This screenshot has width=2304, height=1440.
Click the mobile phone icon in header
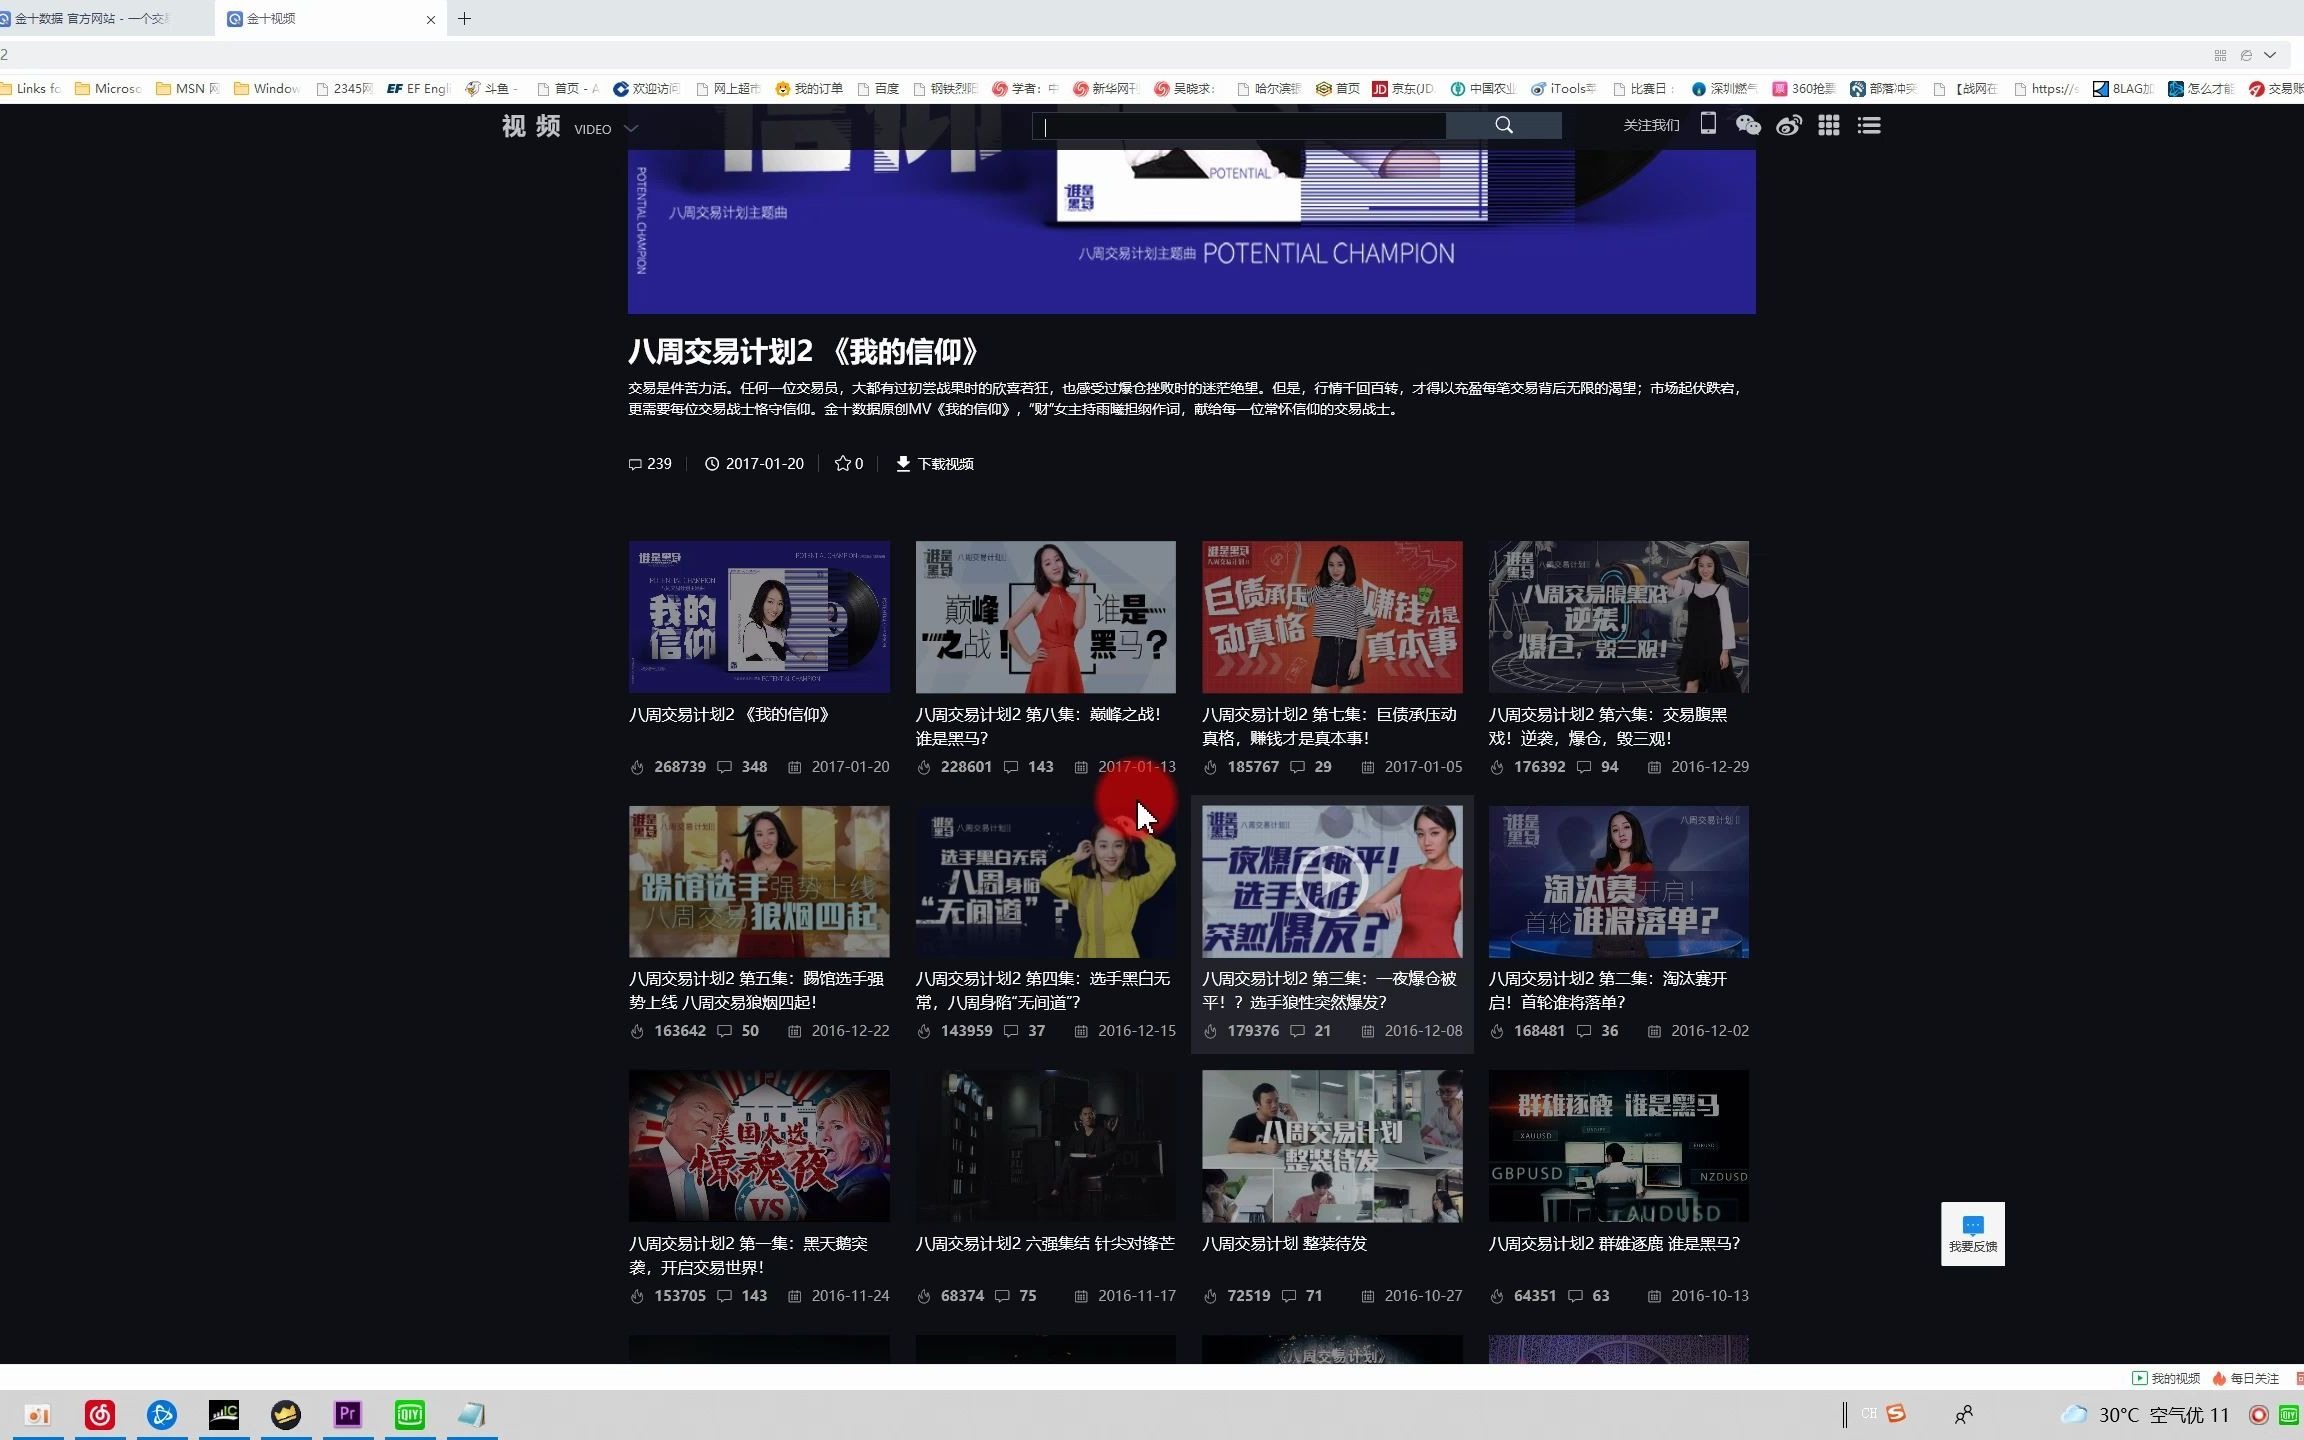[1708, 123]
